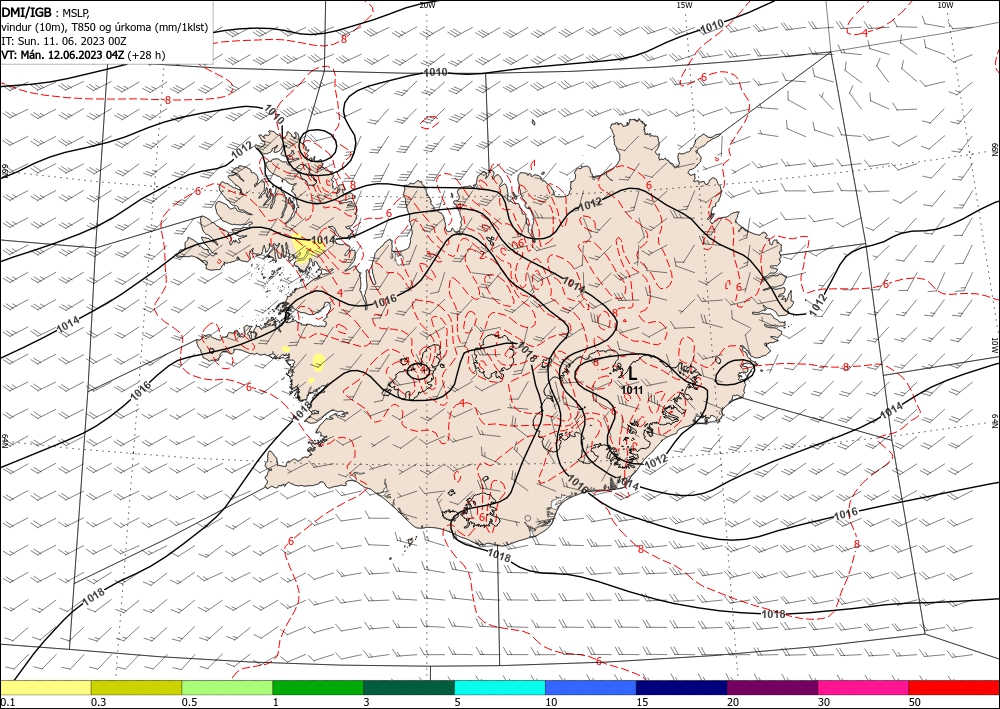Click the light green 0.5–1 legend swatch
The height and width of the screenshot is (709, 1000).
(x=227, y=687)
